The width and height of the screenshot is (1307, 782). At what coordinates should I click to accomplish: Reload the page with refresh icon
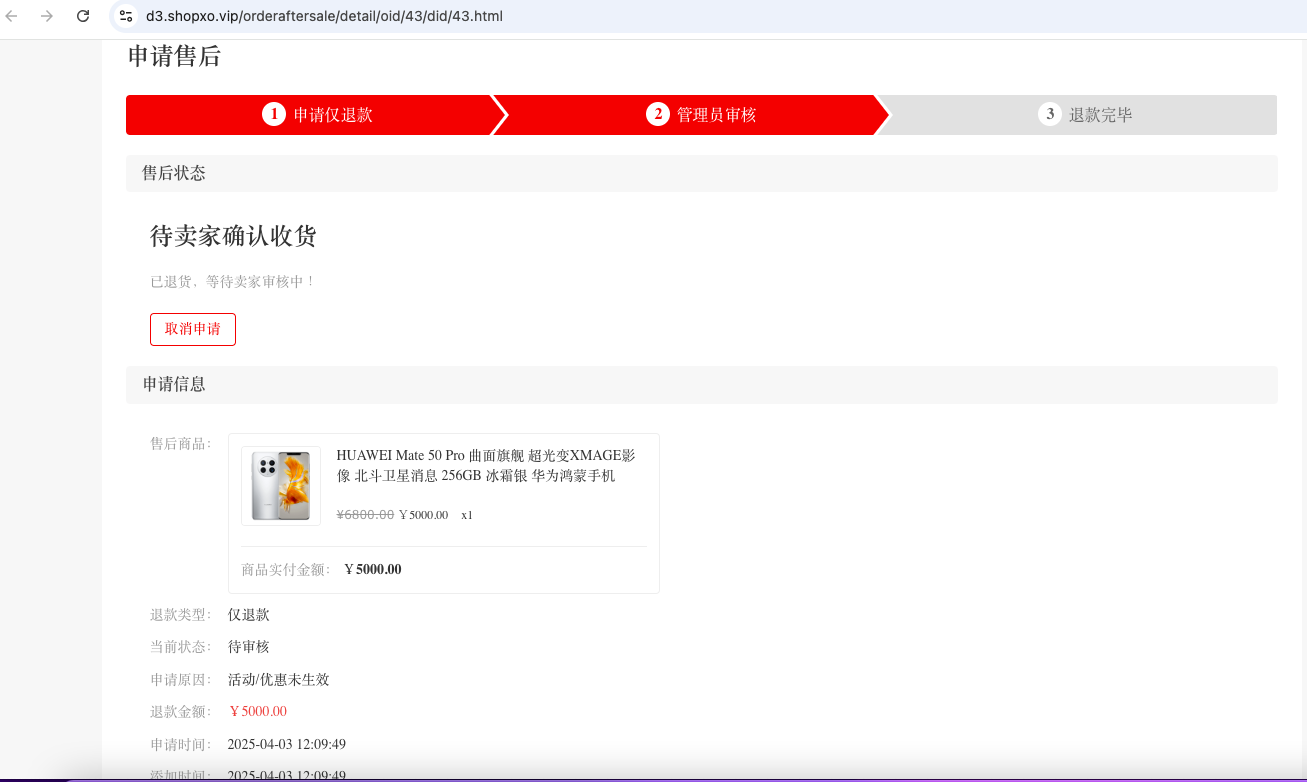tap(83, 16)
